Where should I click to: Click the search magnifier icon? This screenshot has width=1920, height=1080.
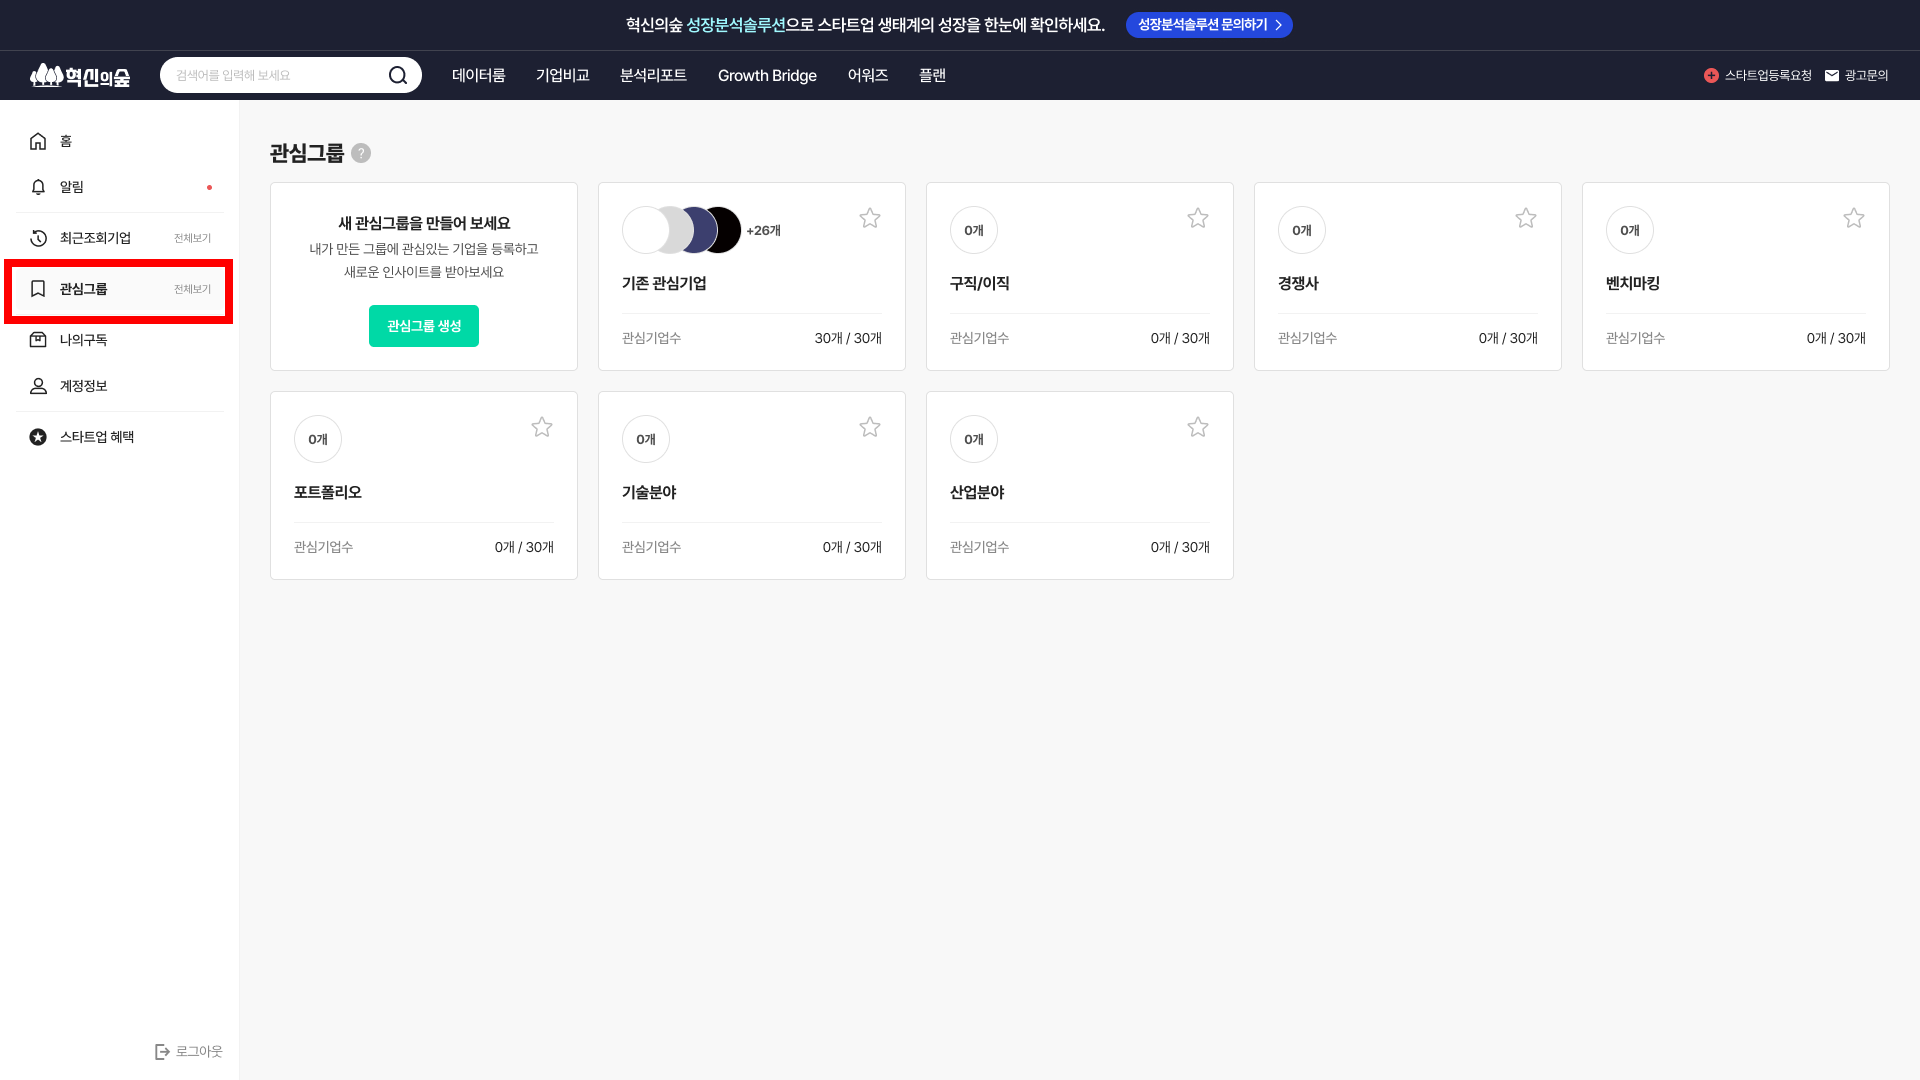(398, 76)
